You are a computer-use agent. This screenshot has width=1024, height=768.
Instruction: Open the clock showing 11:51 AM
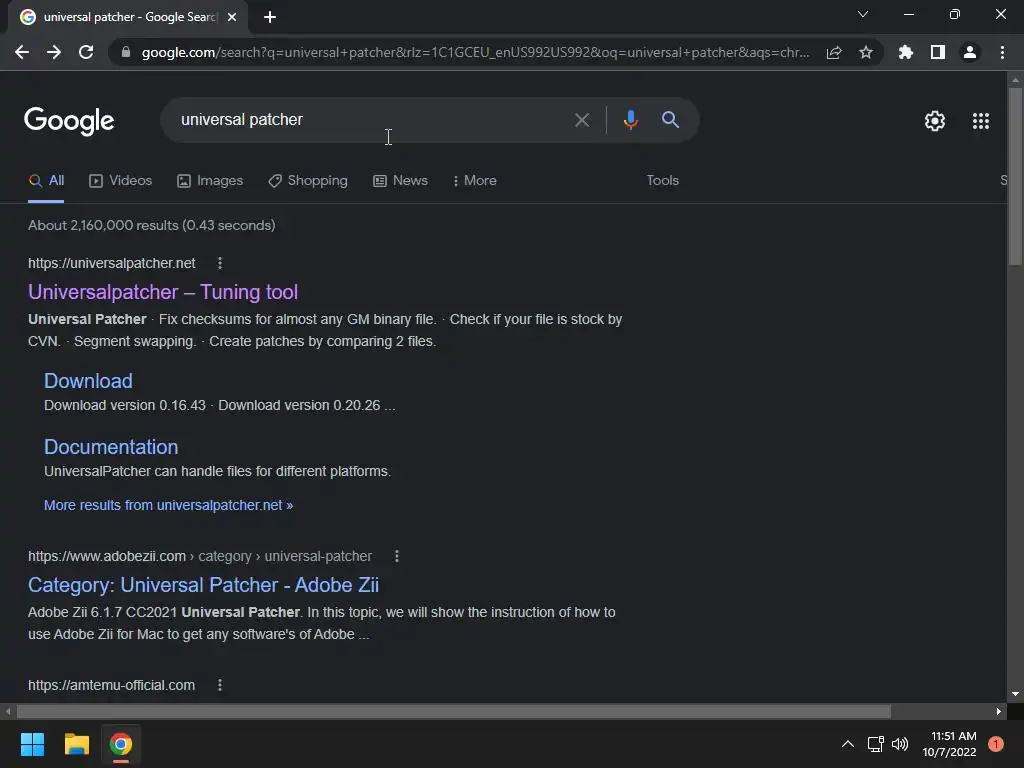click(x=950, y=744)
